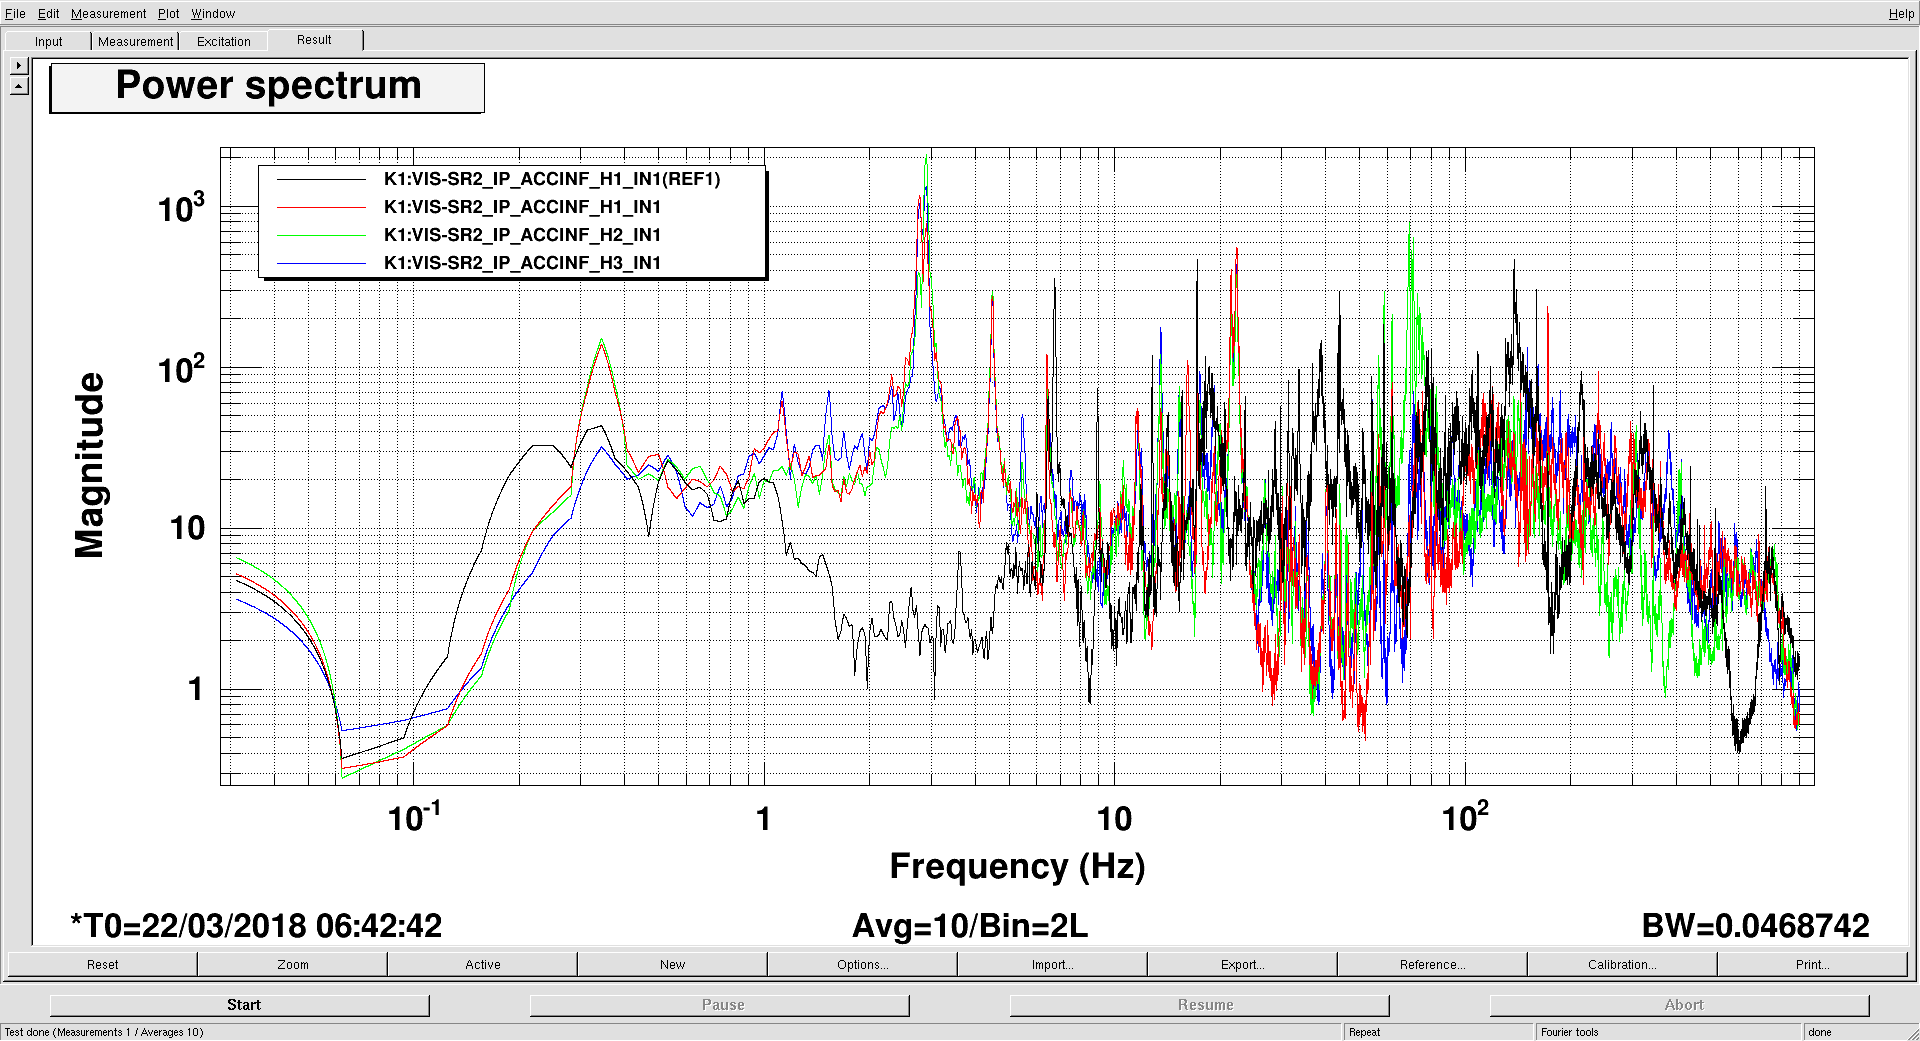This screenshot has width=1920, height=1041.
Task: Select legend entry K1:VIS-SR2_IP_ACCINF_H2_IN1
Action: pyautogui.click(x=522, y=235)
